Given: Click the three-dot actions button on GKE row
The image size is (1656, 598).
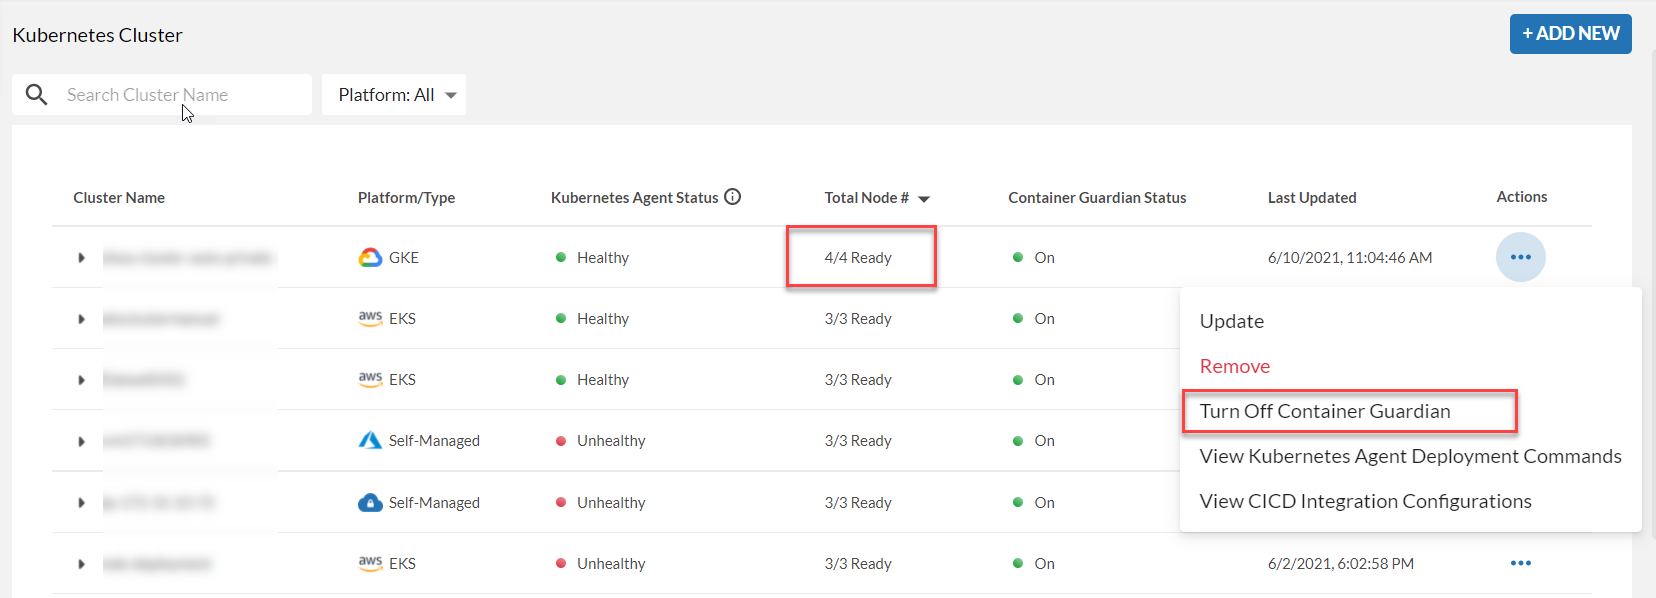Looking at the screenshot, I should [x=1520, y=257].
